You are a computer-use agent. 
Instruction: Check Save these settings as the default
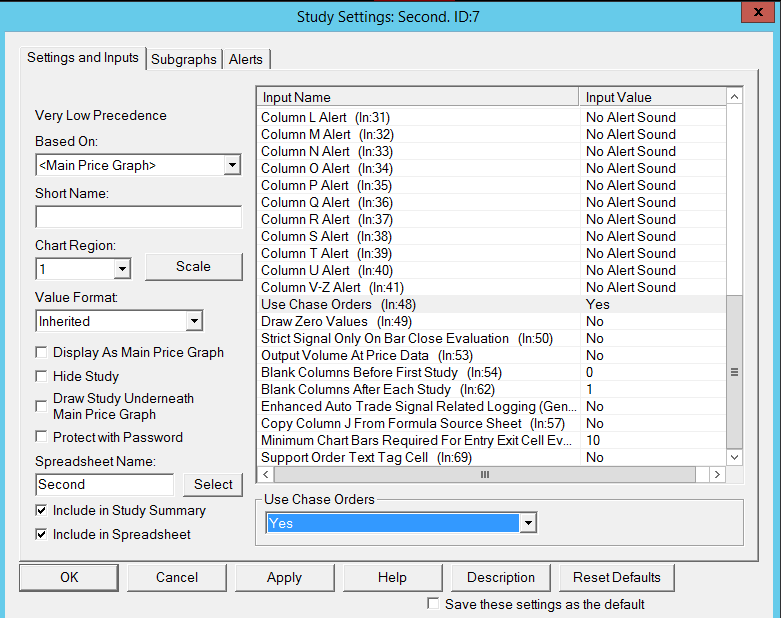coord(433,604)
